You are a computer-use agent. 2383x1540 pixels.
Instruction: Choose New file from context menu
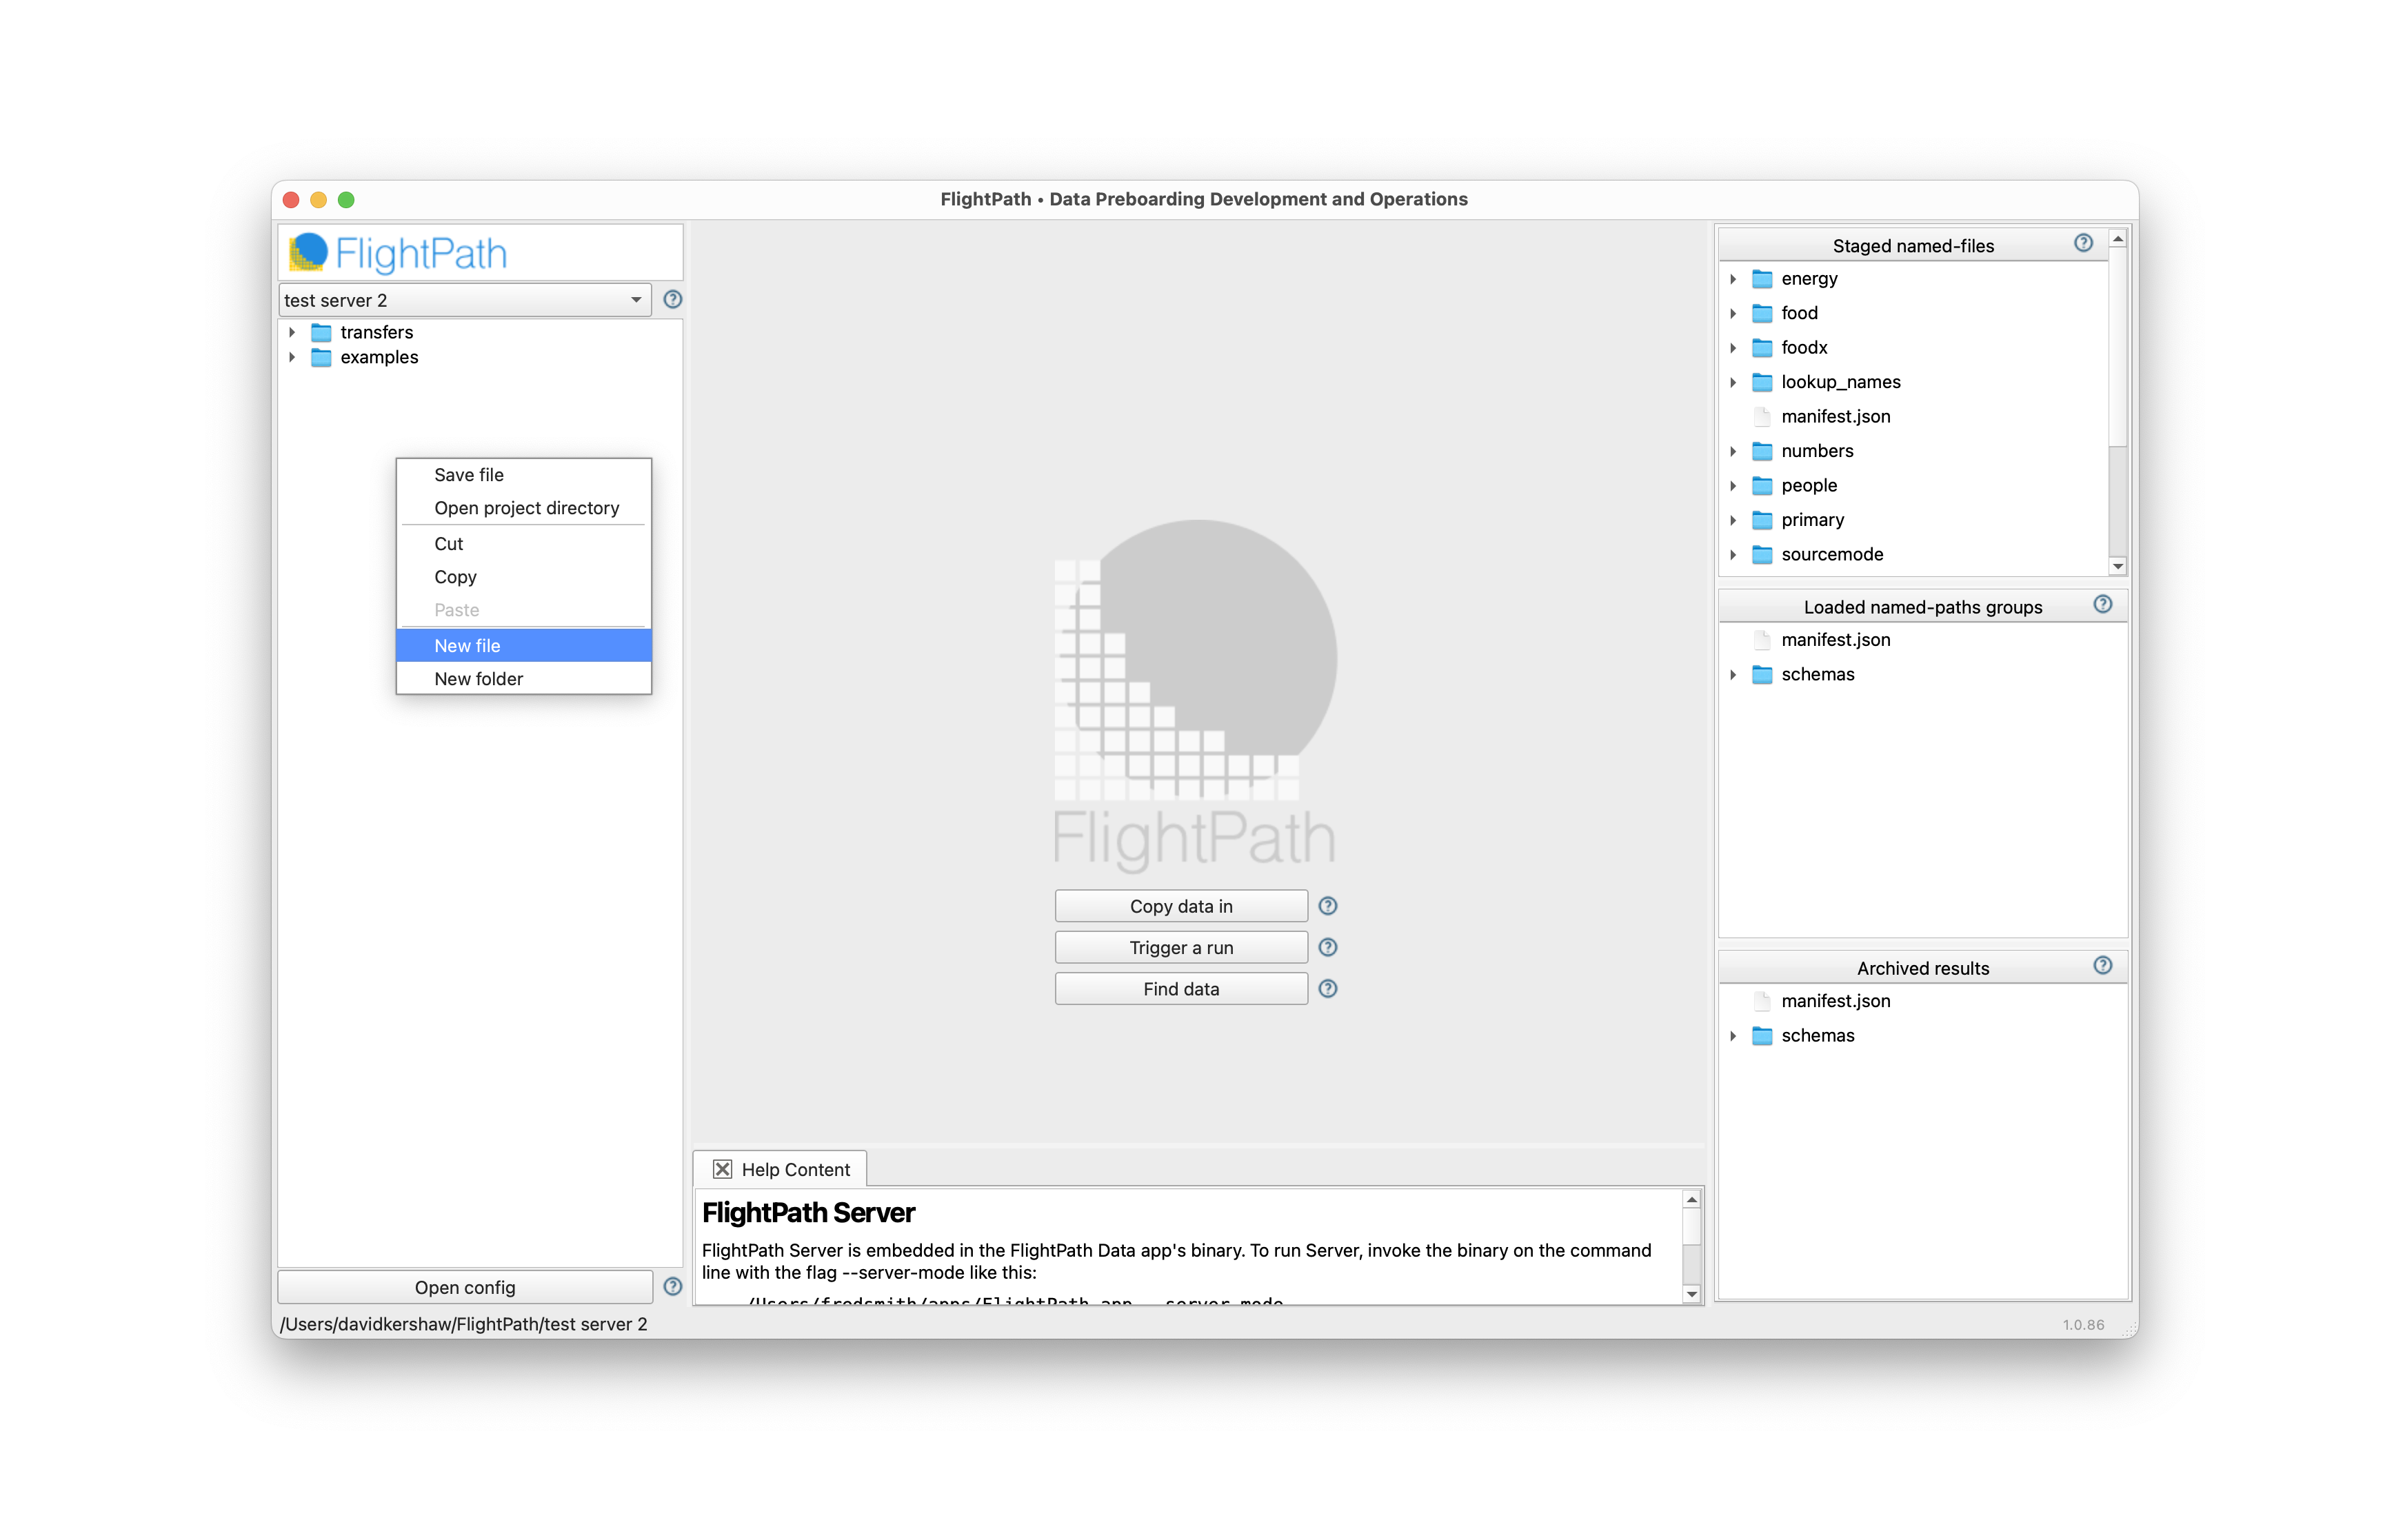tap(522, 645)
